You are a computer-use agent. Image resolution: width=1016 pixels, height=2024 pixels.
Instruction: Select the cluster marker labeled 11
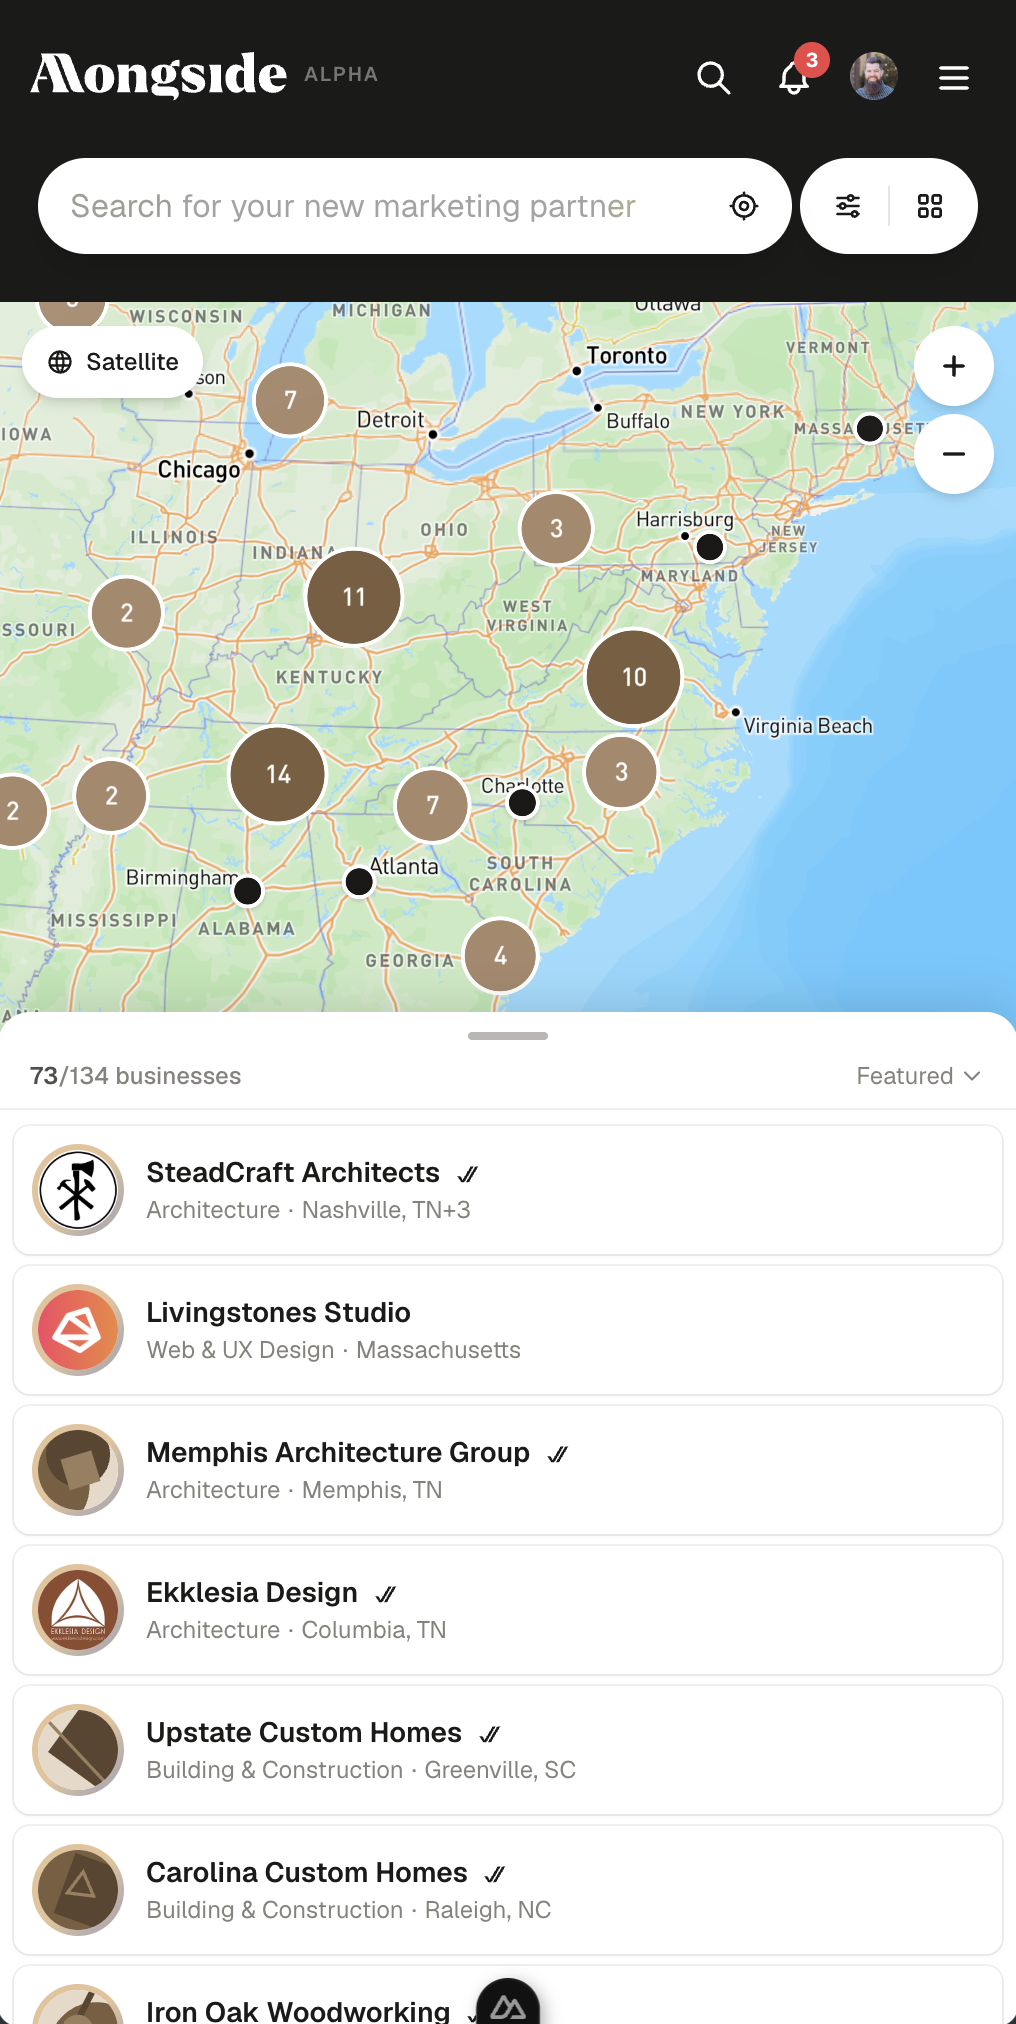(x=354, y=597)
